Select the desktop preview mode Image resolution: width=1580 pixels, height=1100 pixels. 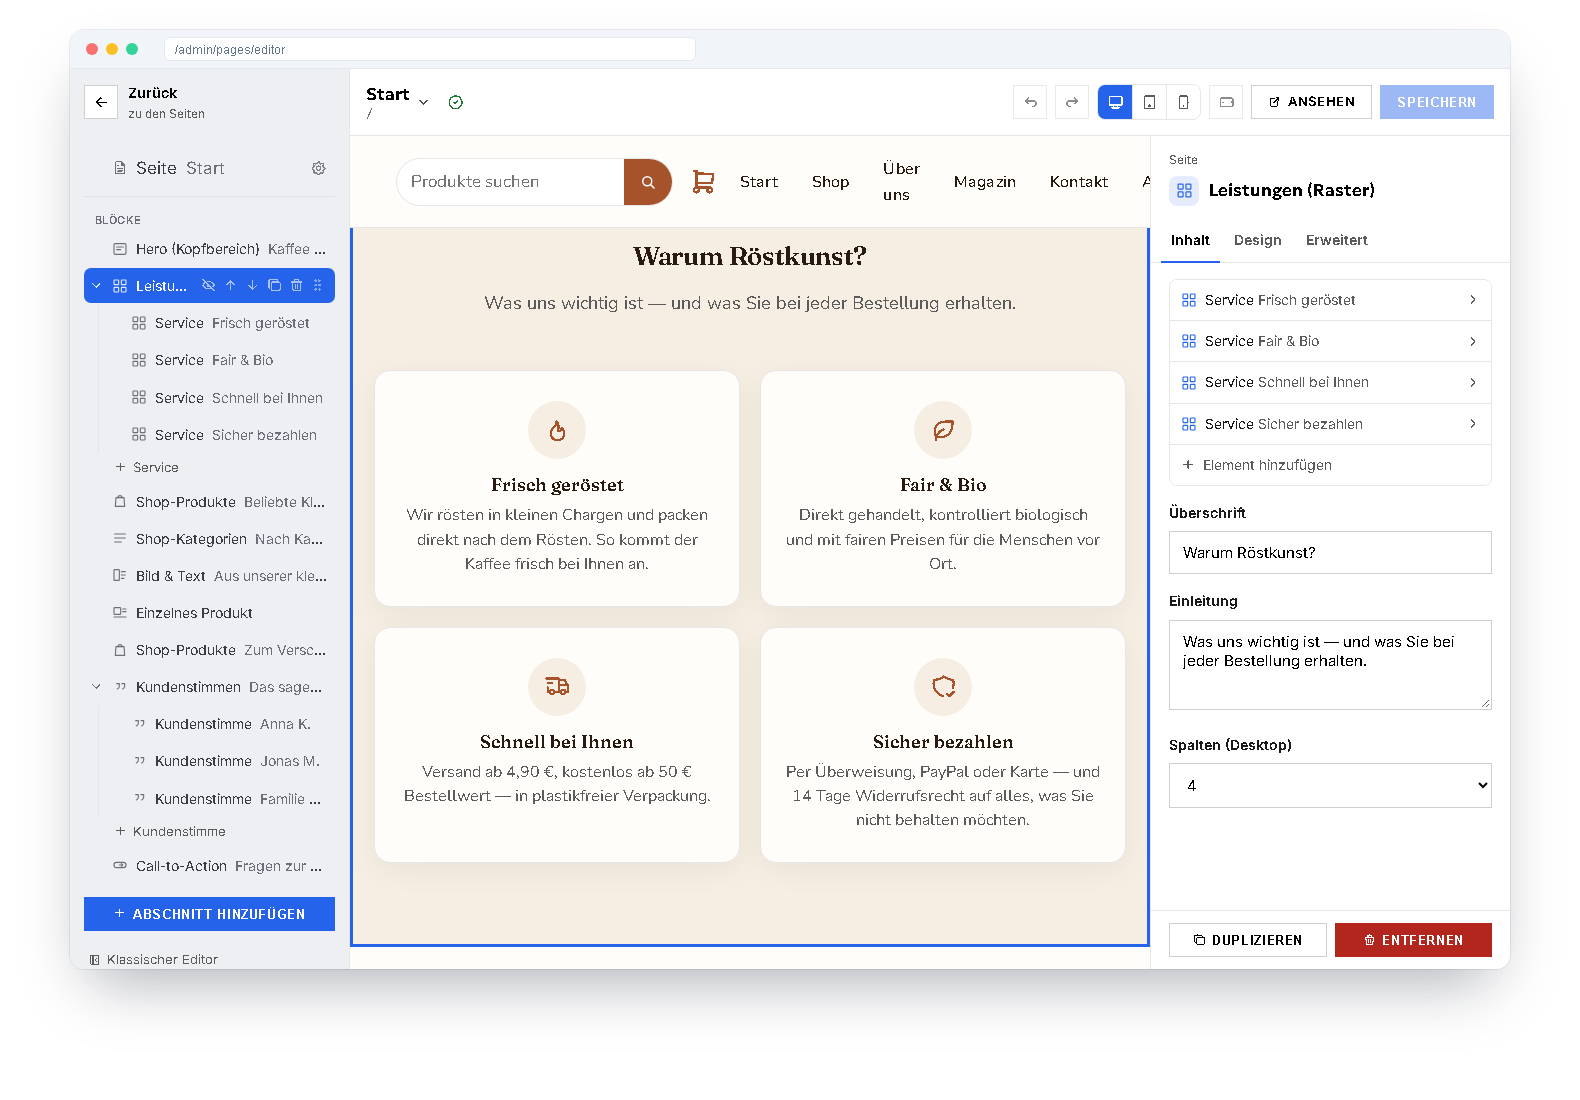(1116, 102)
